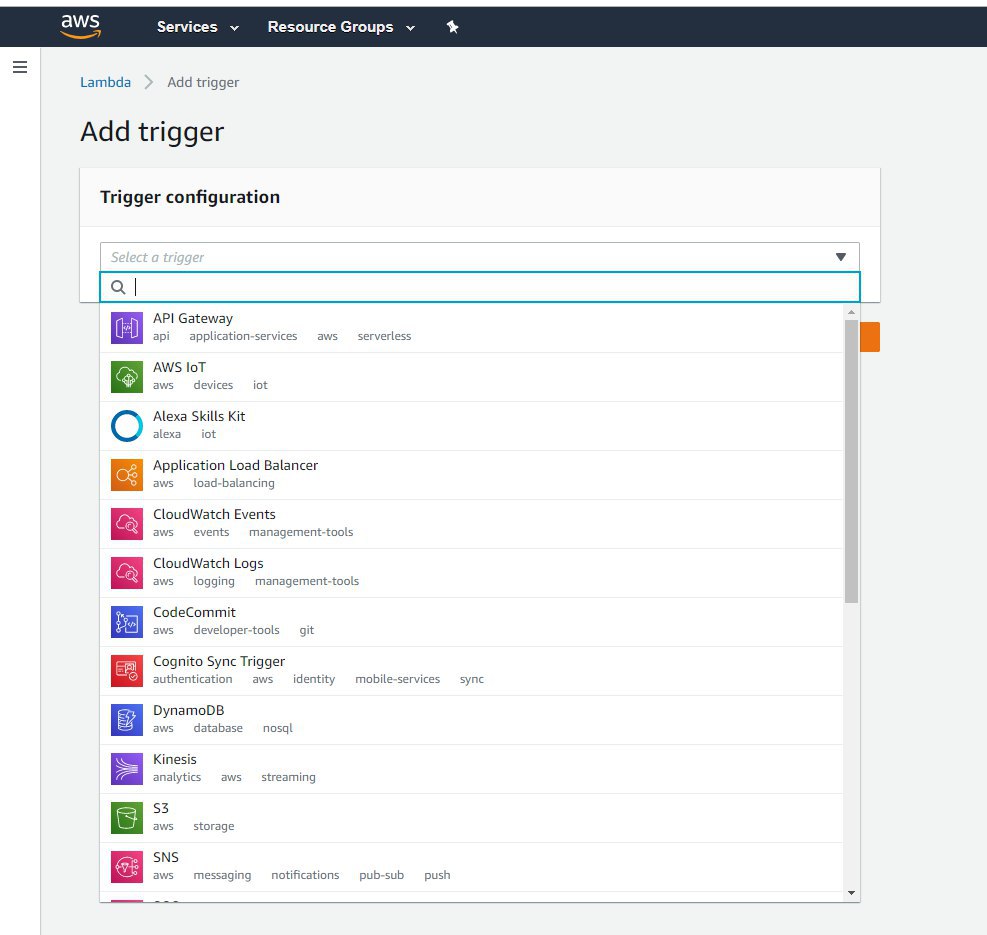Screen dimensions: 987x935
Task: Click the dropdown arrow of trigger selector
Action: [x=840, y=257]
